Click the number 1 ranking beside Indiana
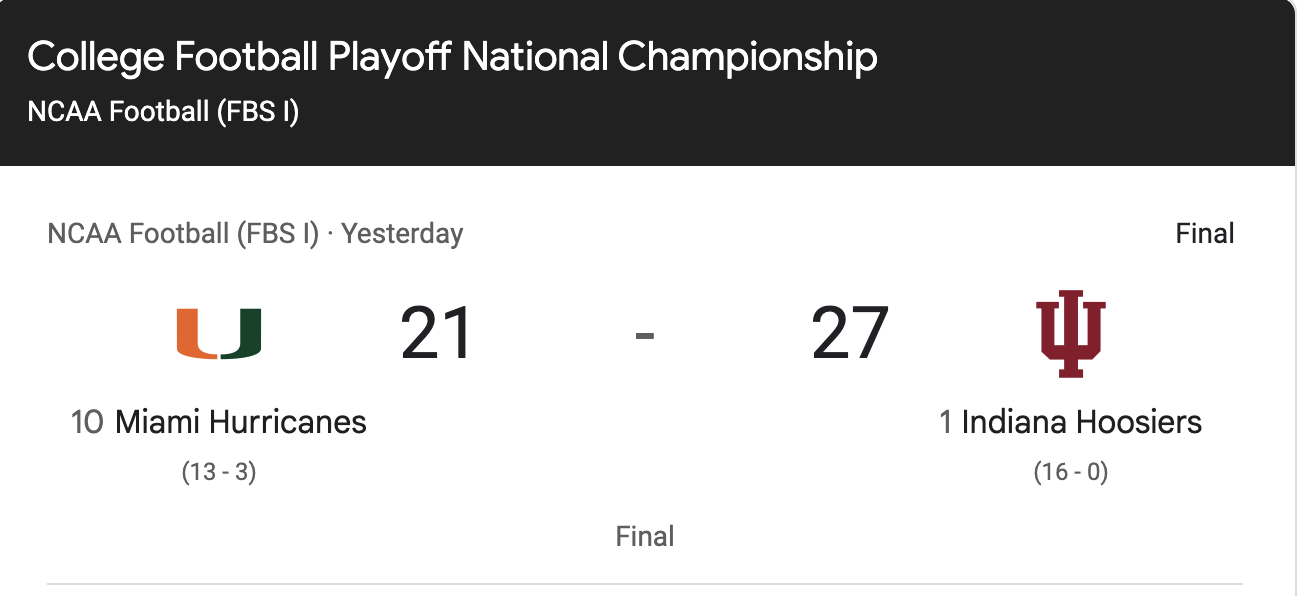Image resolution: width=1298 pixels, height=596 pixels. coord(945,422)
